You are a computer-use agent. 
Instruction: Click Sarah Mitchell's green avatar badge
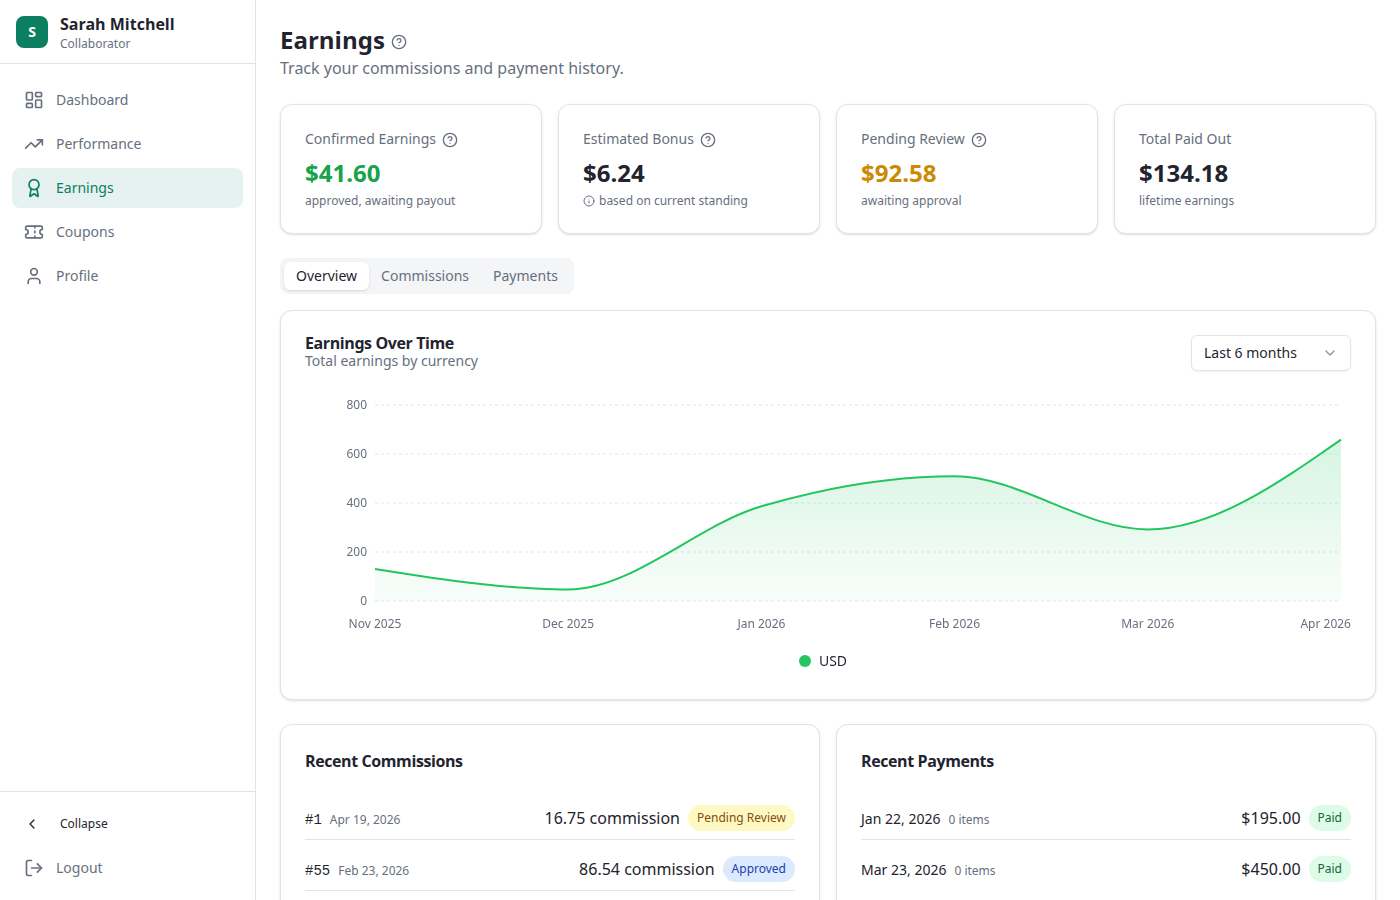pyautogui.click(x=31, y=31)
